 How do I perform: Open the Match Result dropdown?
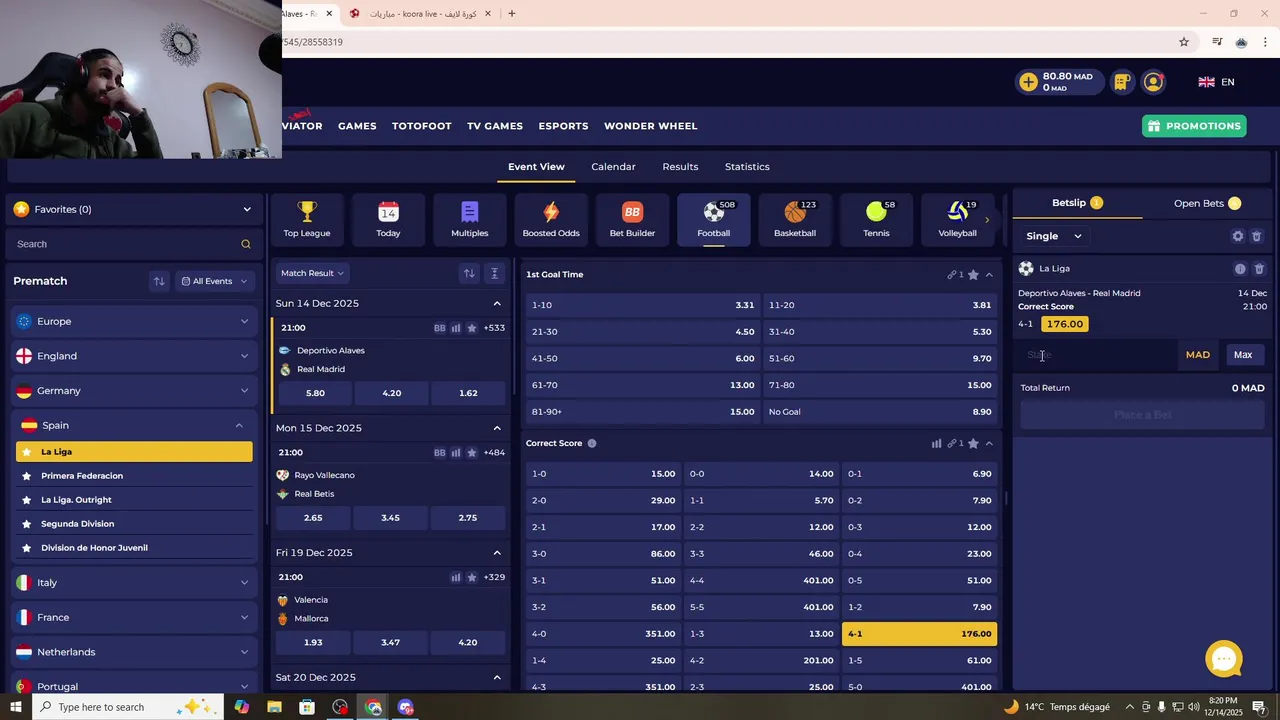312,273
